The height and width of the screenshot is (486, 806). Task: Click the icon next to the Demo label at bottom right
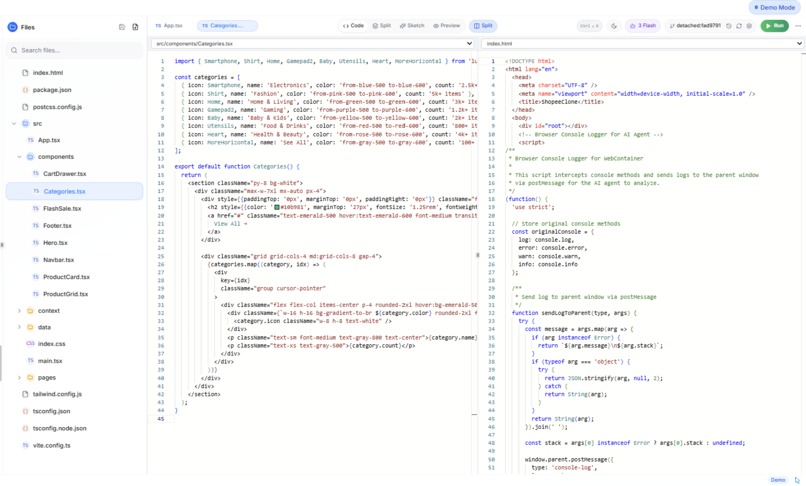tap(797, 480)
